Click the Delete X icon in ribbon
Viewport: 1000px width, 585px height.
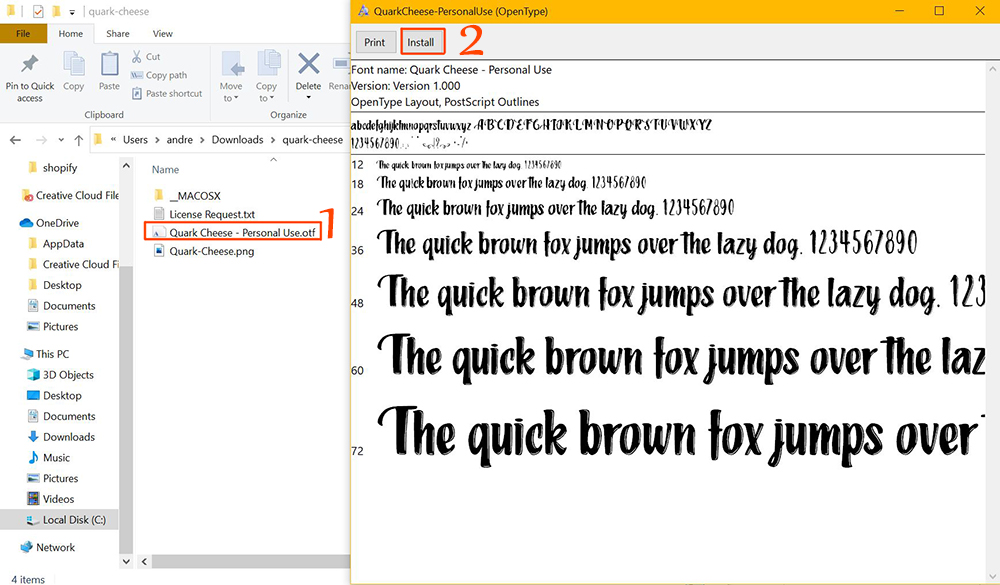pyautogui.click(x=309, y=65)
